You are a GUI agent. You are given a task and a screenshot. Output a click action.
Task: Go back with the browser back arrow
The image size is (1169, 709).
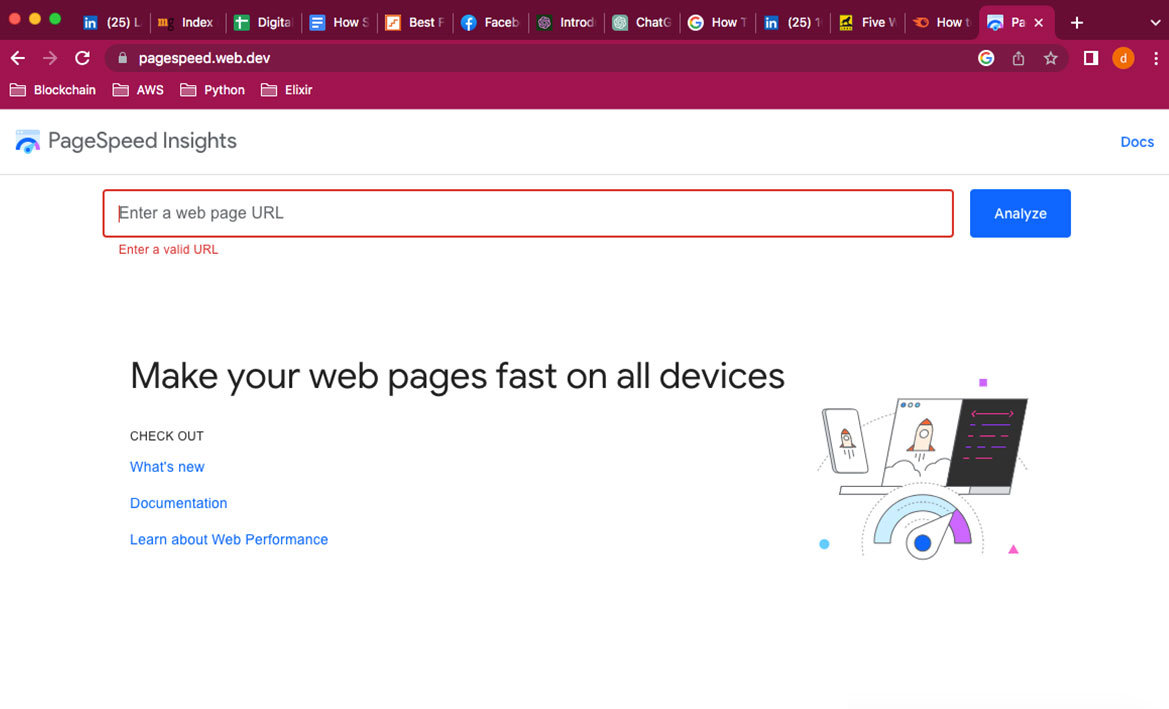[x=18, y=58]
